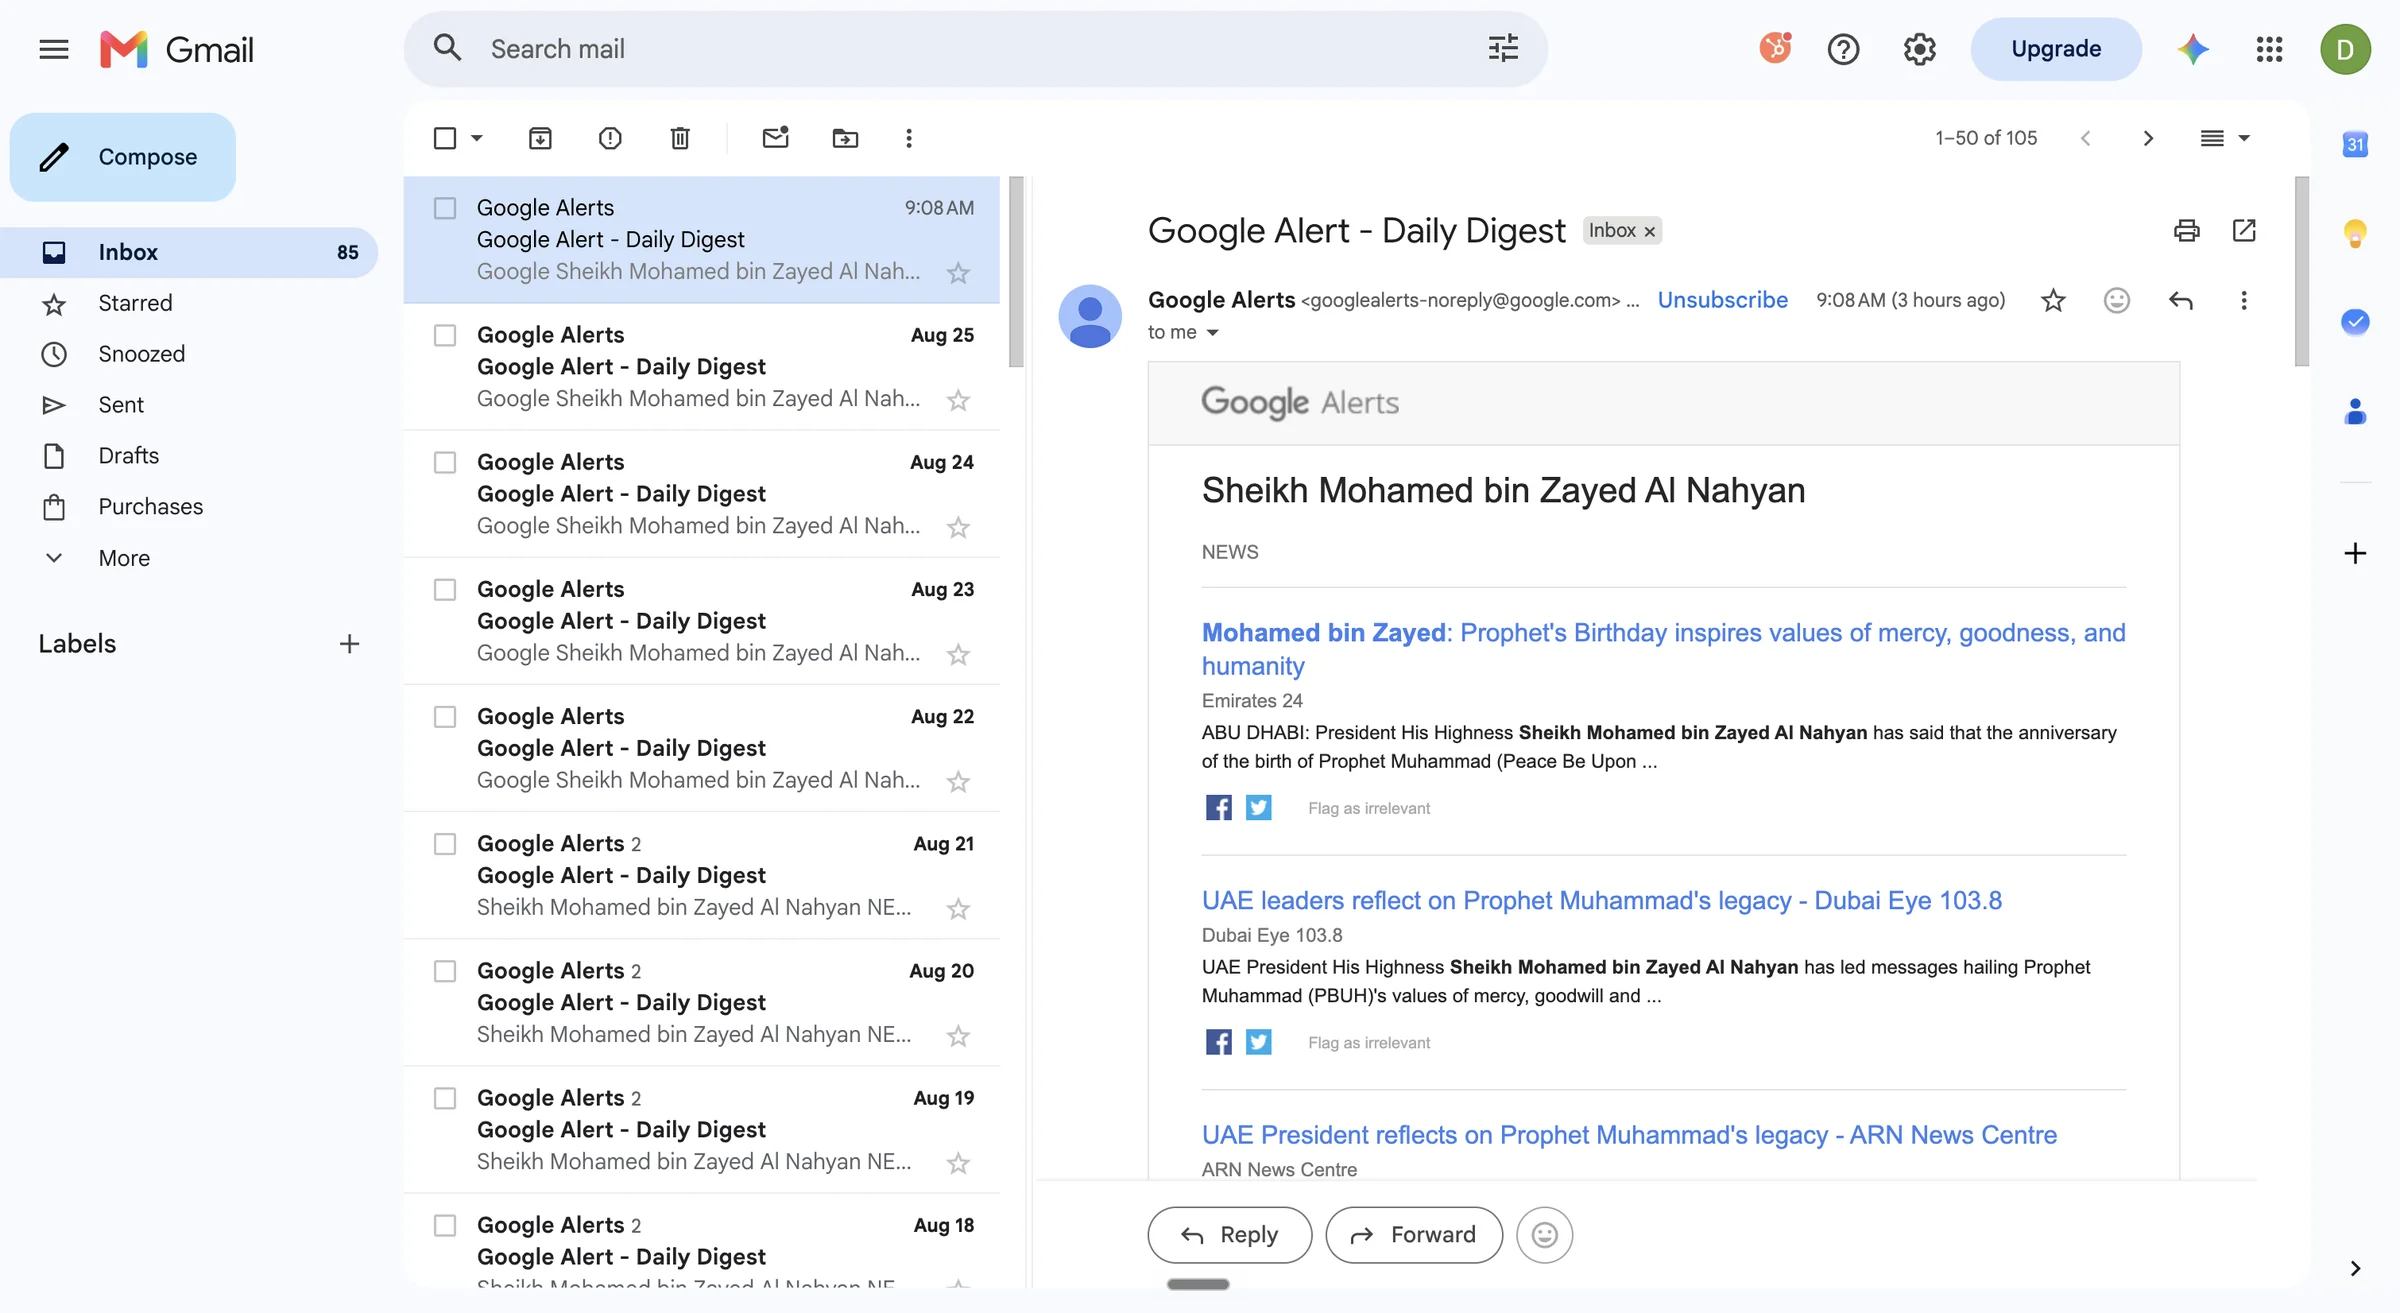
Task: Click the search magnifier icon
Action: point(447,48)
